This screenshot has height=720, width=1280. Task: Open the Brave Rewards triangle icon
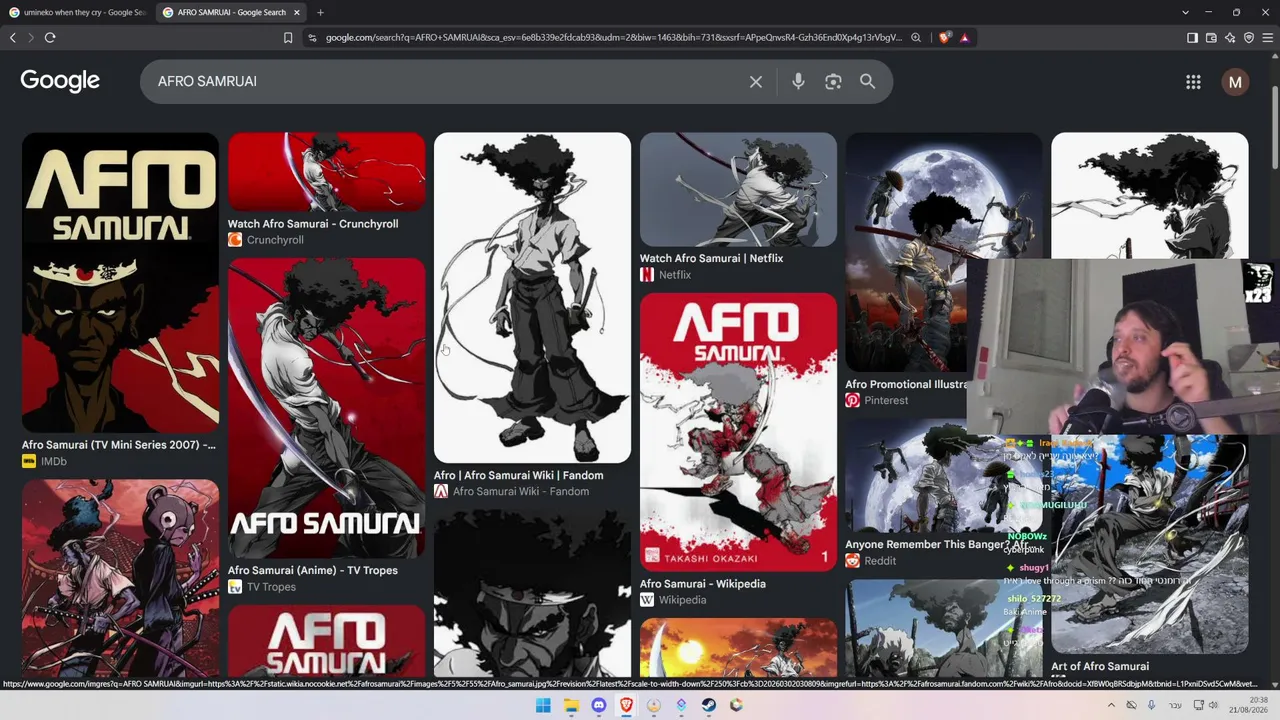965,38
